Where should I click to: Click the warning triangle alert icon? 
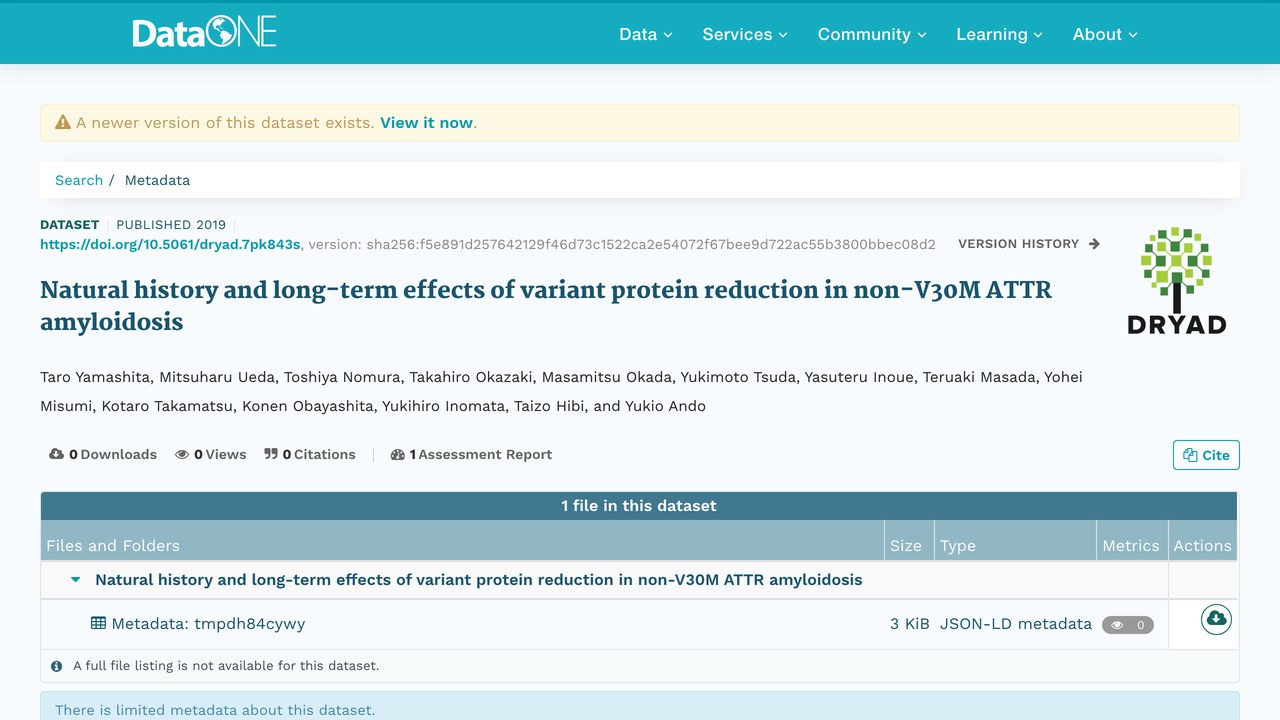[x=63, y=122]
